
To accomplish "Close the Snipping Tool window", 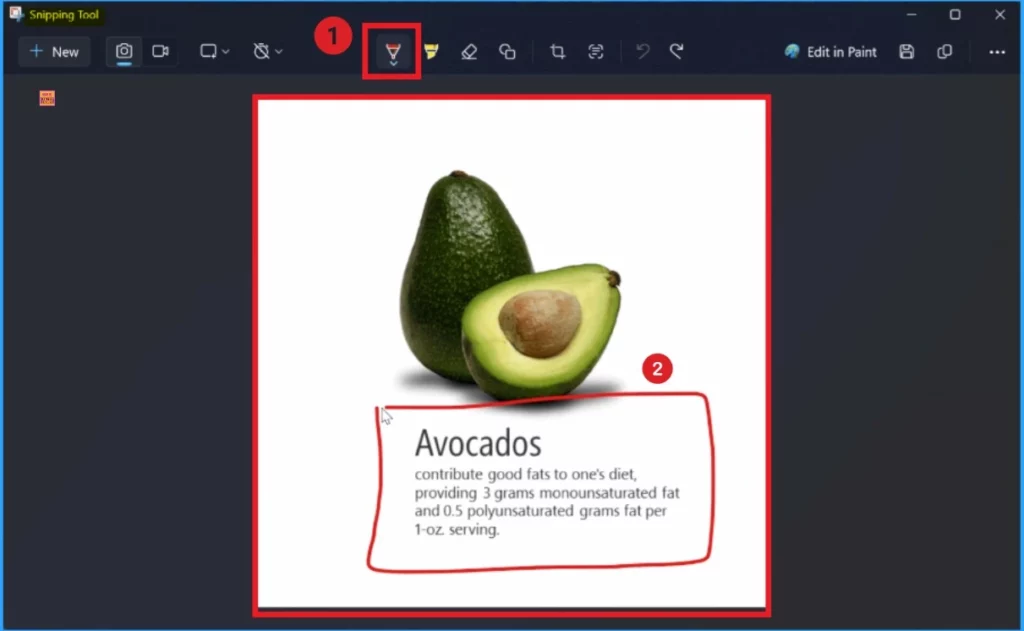I will click(x=1000, y=14).
